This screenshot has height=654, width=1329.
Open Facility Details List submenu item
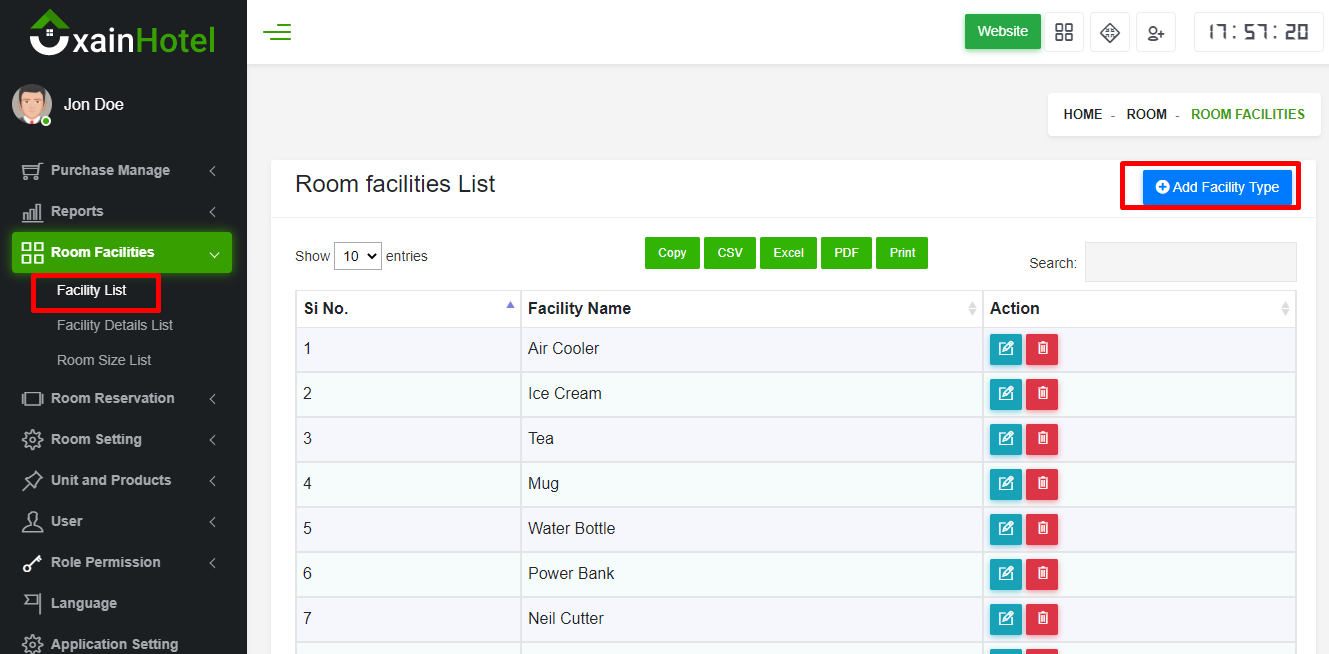pyautogui.click(x=115, y=326)
